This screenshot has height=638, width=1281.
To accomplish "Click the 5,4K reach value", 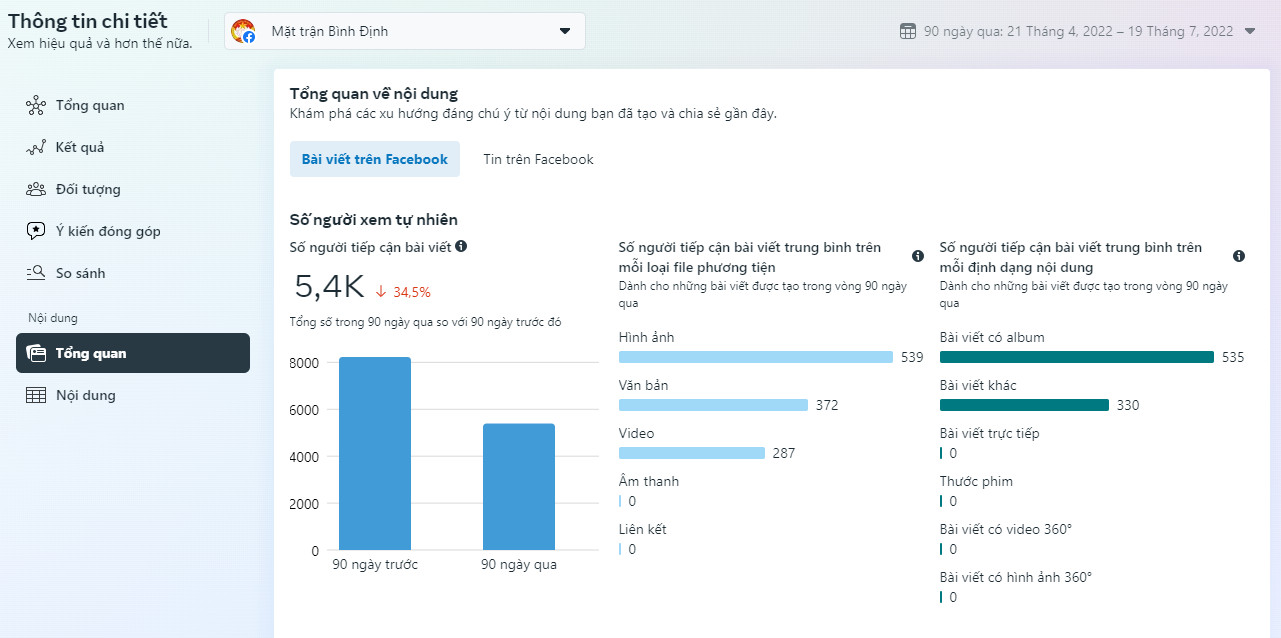I will click(x=329, y=287).
